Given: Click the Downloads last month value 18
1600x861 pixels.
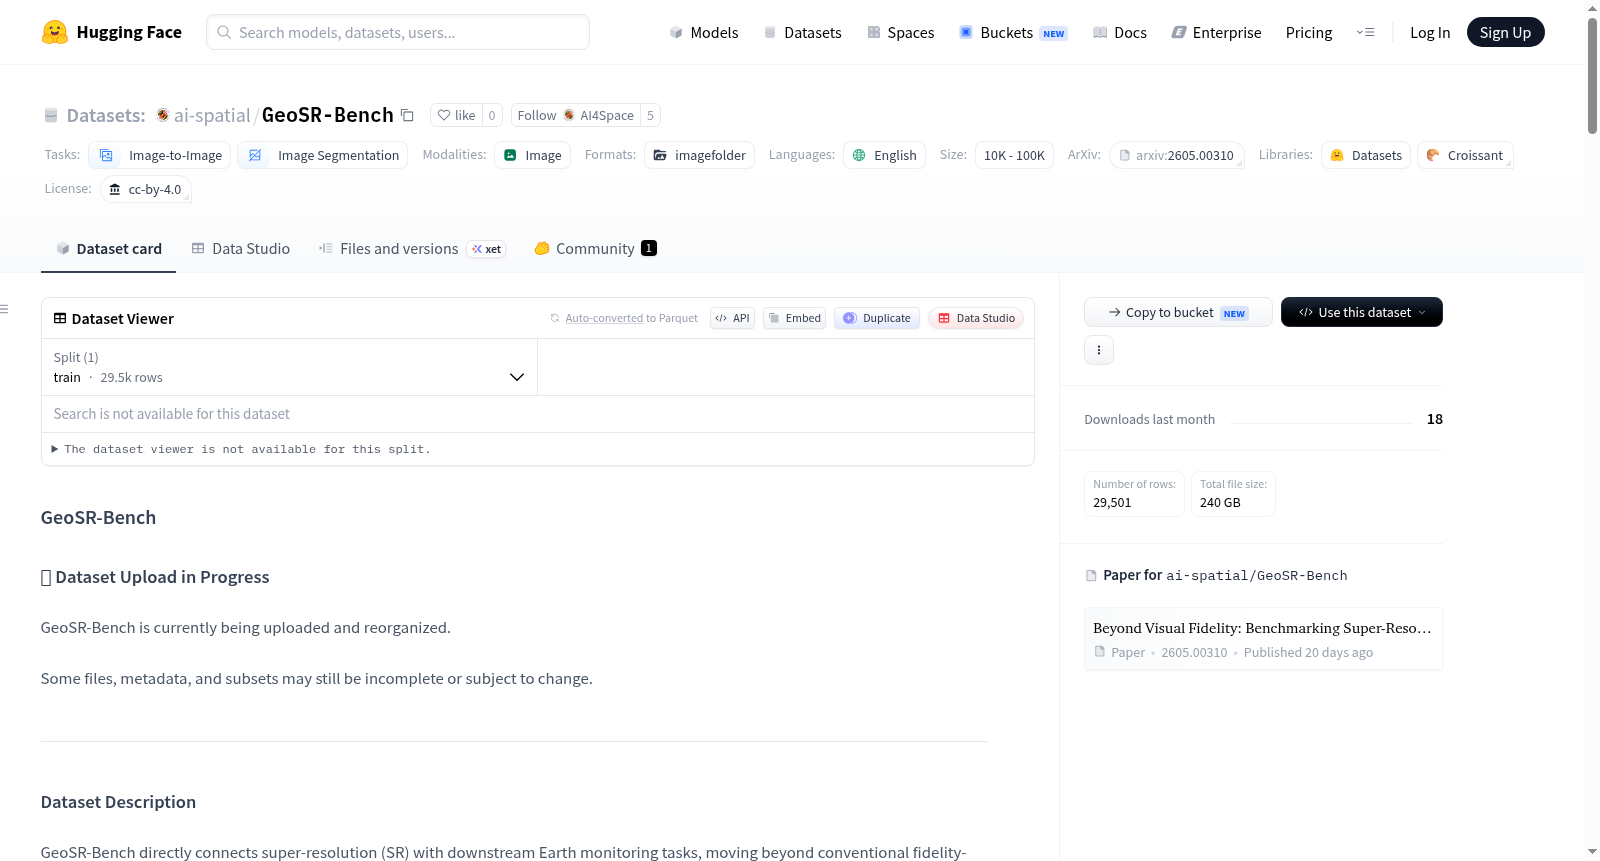Looking at the screenshot, I should click(1434, 419).
